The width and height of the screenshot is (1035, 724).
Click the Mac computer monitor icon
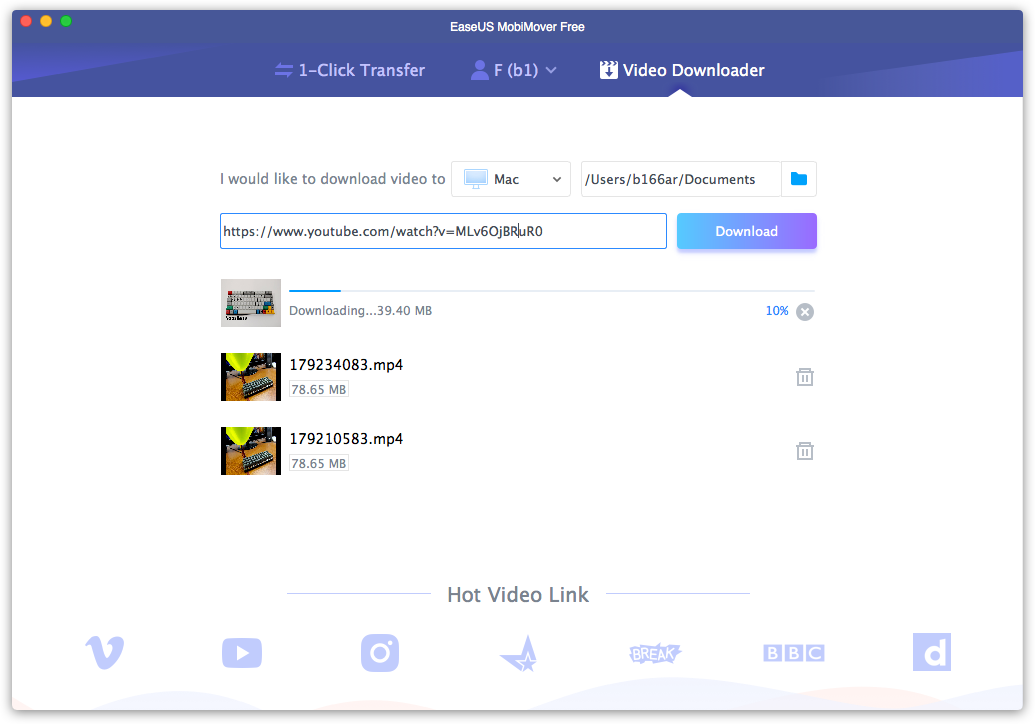pos(475,179)
